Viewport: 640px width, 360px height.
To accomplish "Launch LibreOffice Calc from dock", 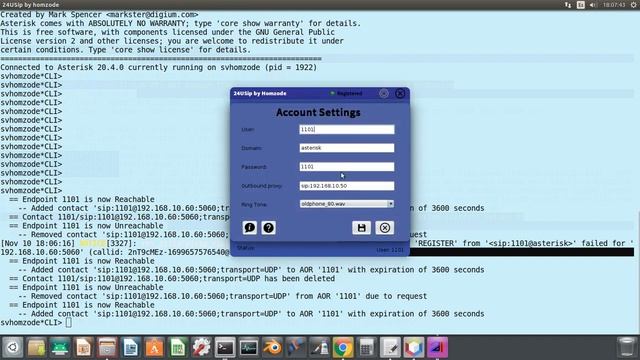I will pyautogui.click(x=178, y=348).
